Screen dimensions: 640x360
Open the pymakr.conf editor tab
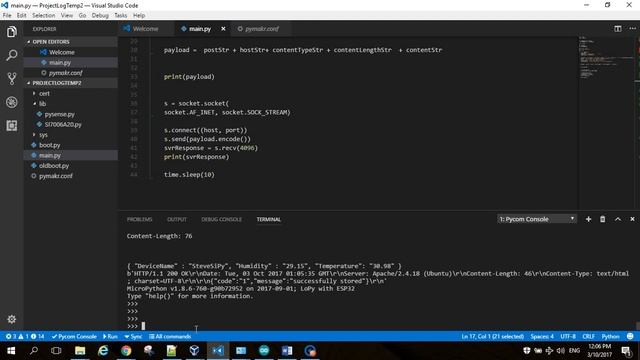[x=262, y=29]
